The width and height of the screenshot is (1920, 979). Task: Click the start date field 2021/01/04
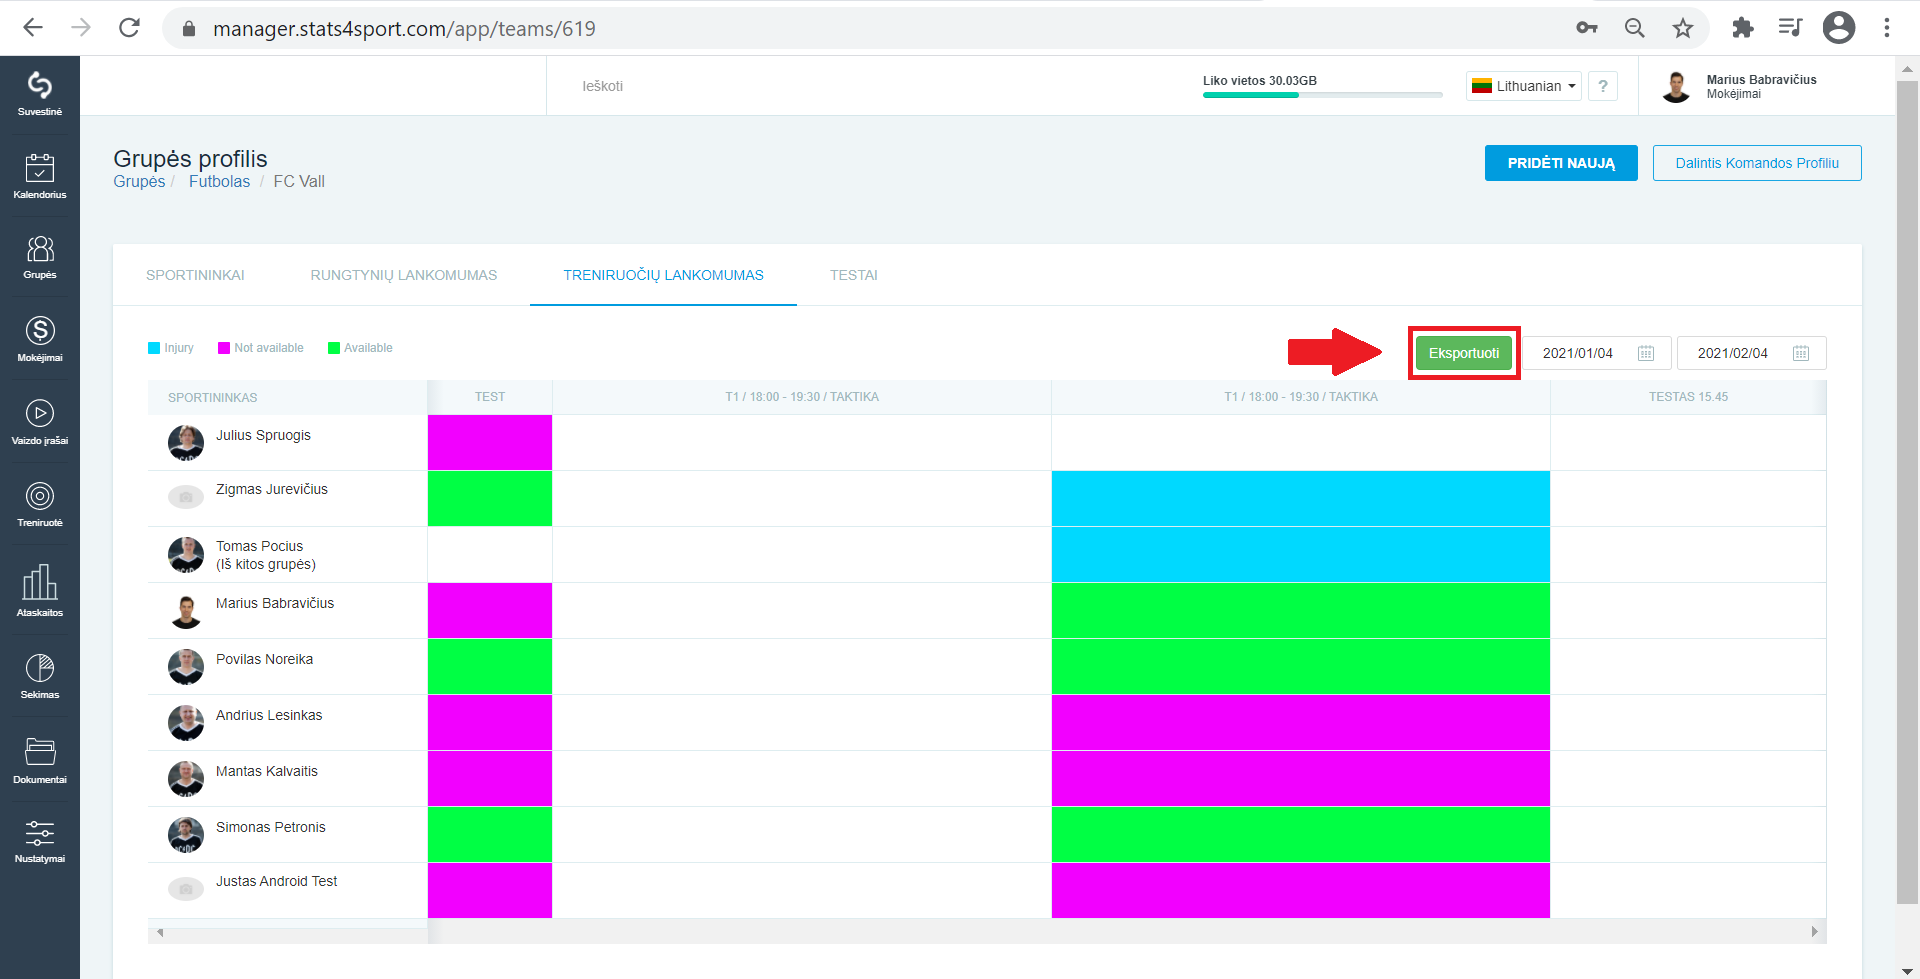tap(1597, 353)
